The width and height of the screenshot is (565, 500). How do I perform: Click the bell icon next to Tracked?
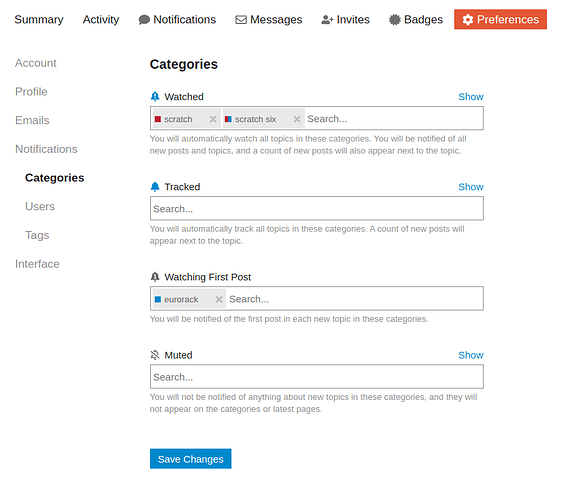155,187
